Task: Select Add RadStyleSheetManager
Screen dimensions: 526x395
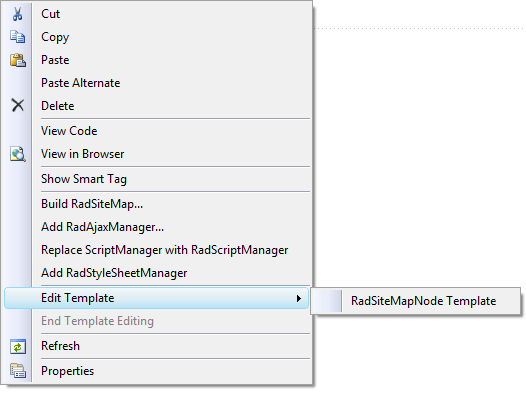Action: coord(156,273)
